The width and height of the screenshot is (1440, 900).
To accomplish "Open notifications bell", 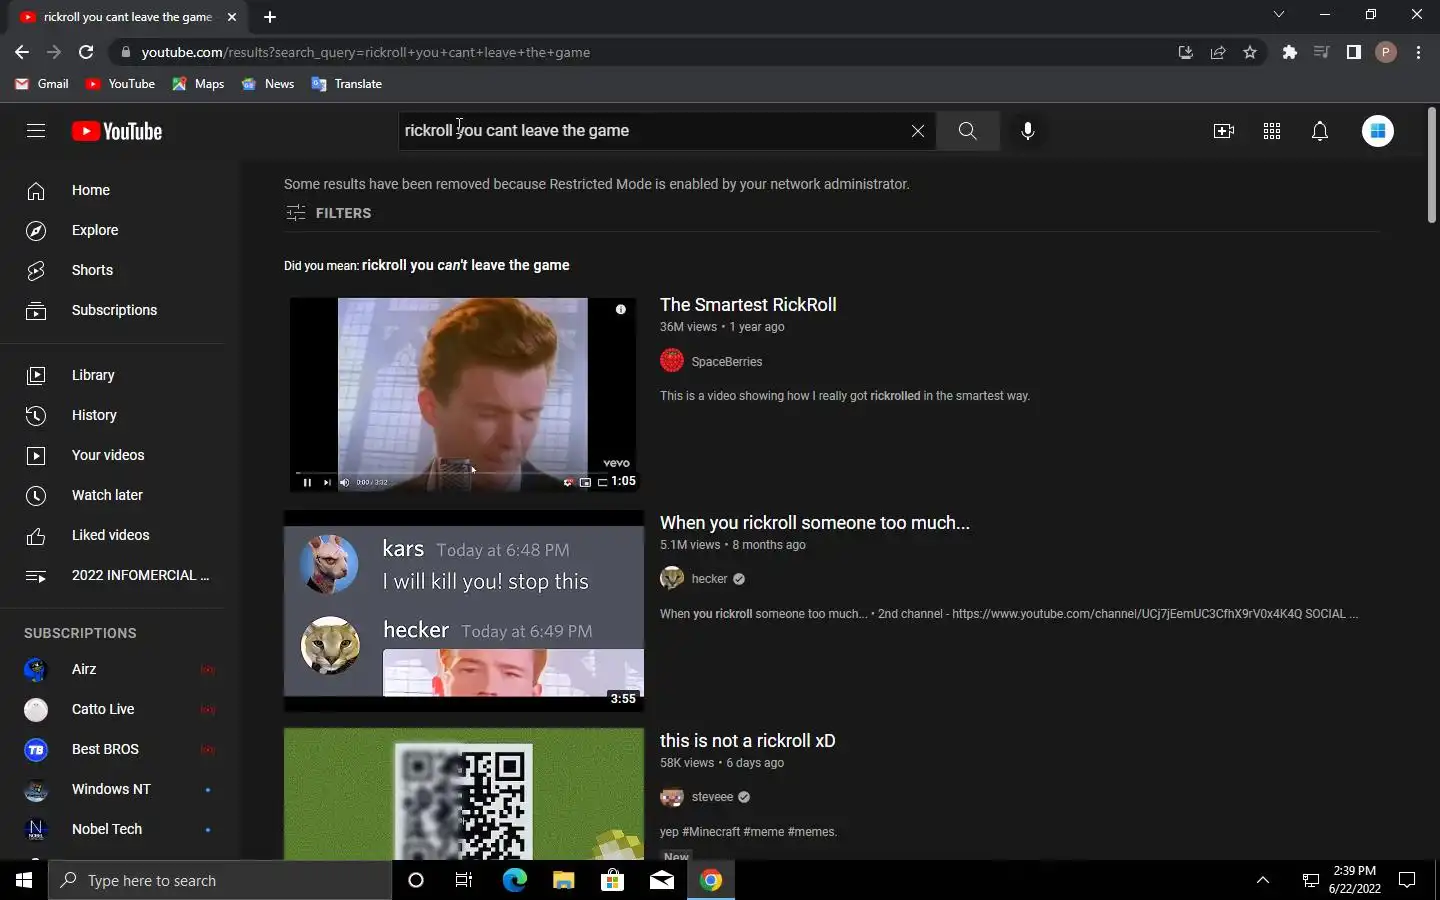I will pos(1320,131).
